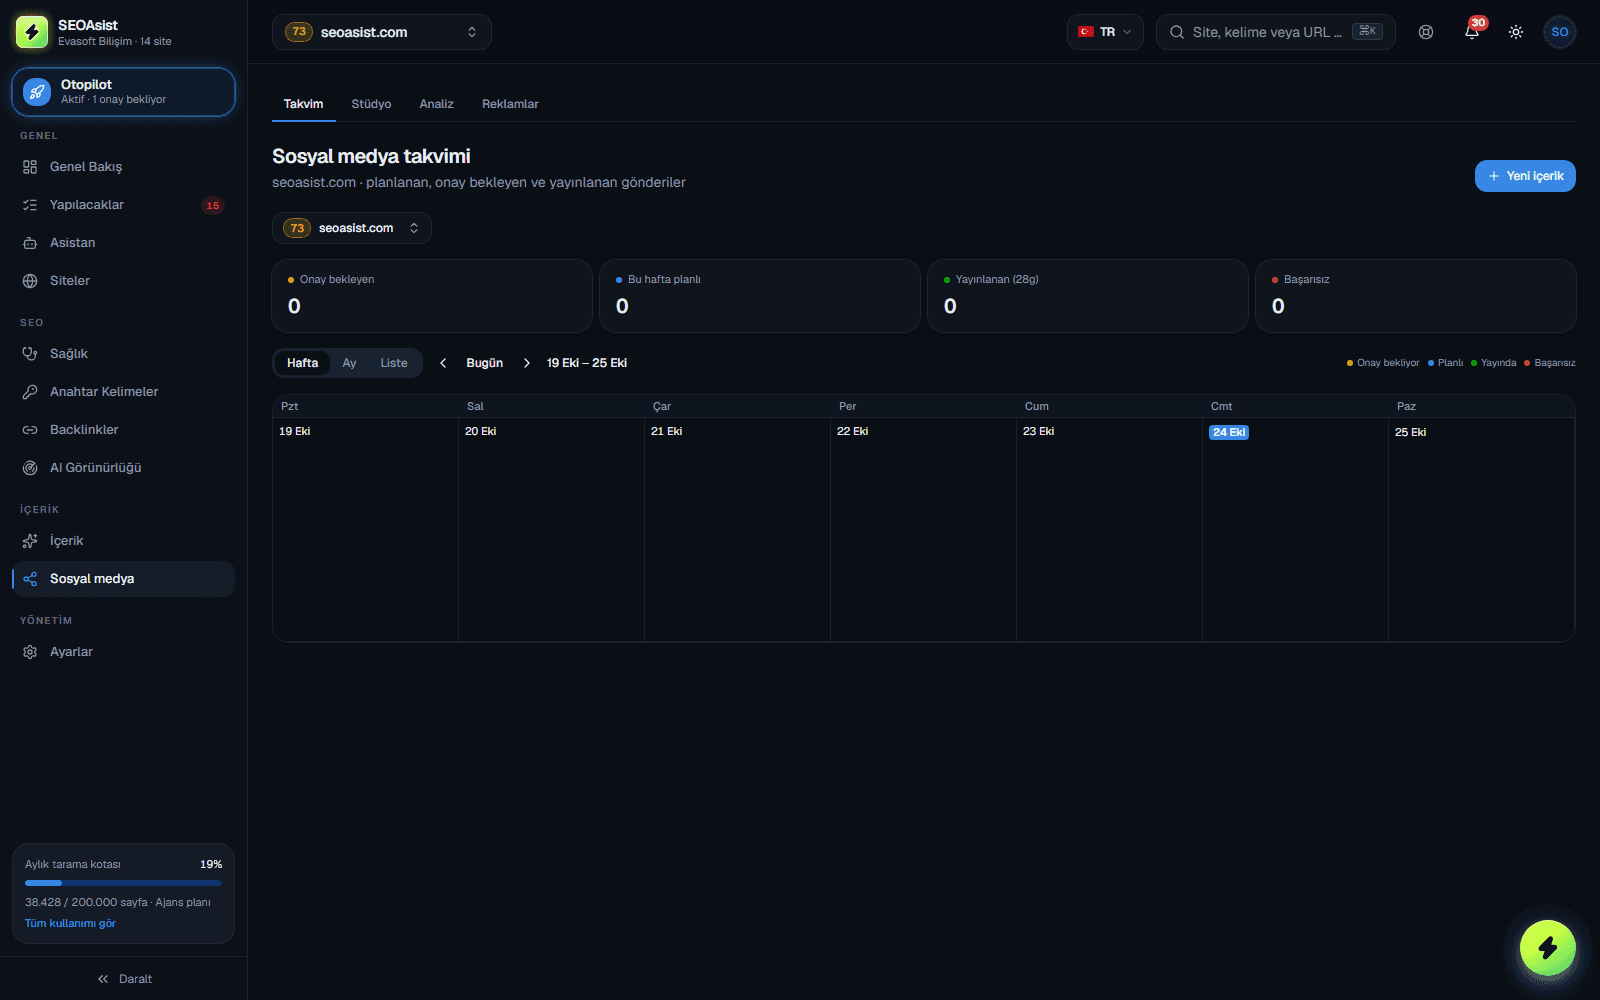Click the Yeni içerik button

coord(1525,176)
